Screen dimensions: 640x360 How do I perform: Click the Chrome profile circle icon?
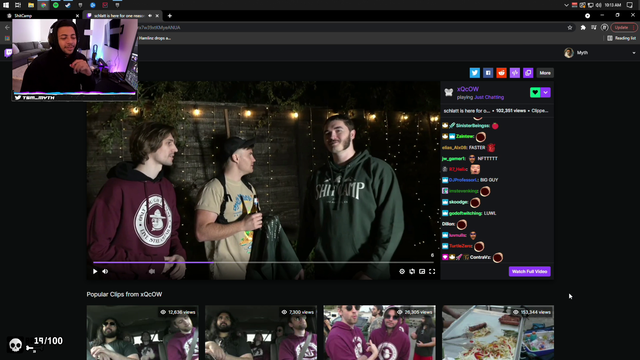point(604,27)
